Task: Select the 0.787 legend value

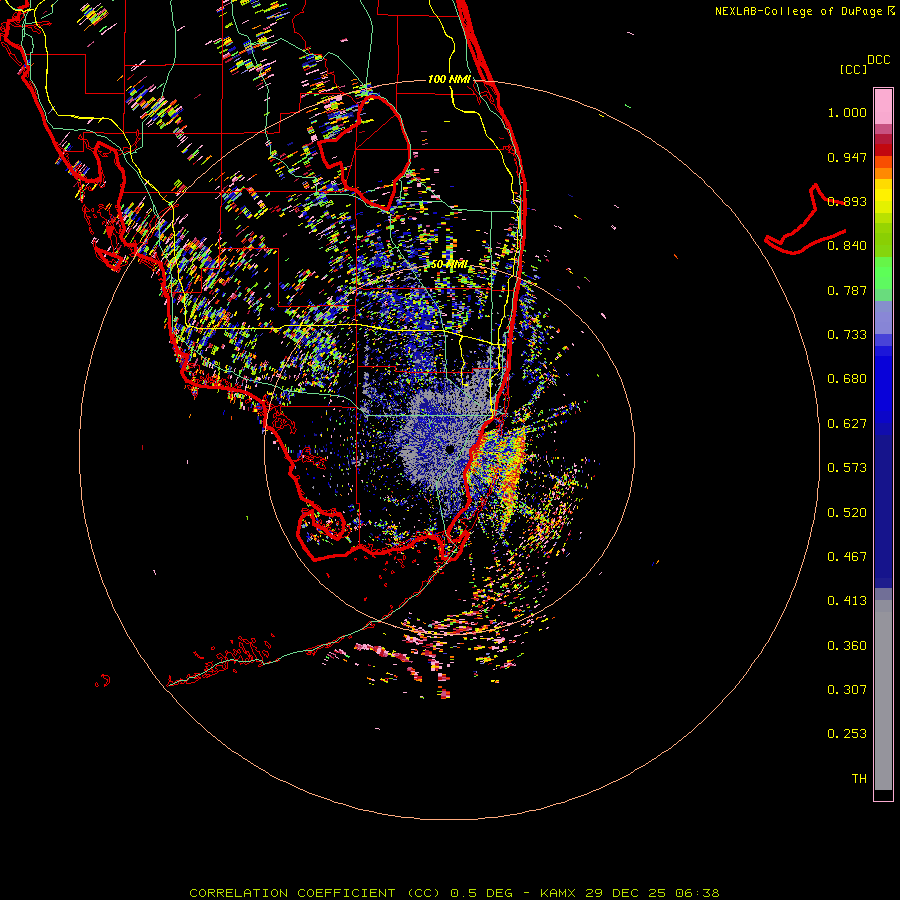Action: coord(847,290)
